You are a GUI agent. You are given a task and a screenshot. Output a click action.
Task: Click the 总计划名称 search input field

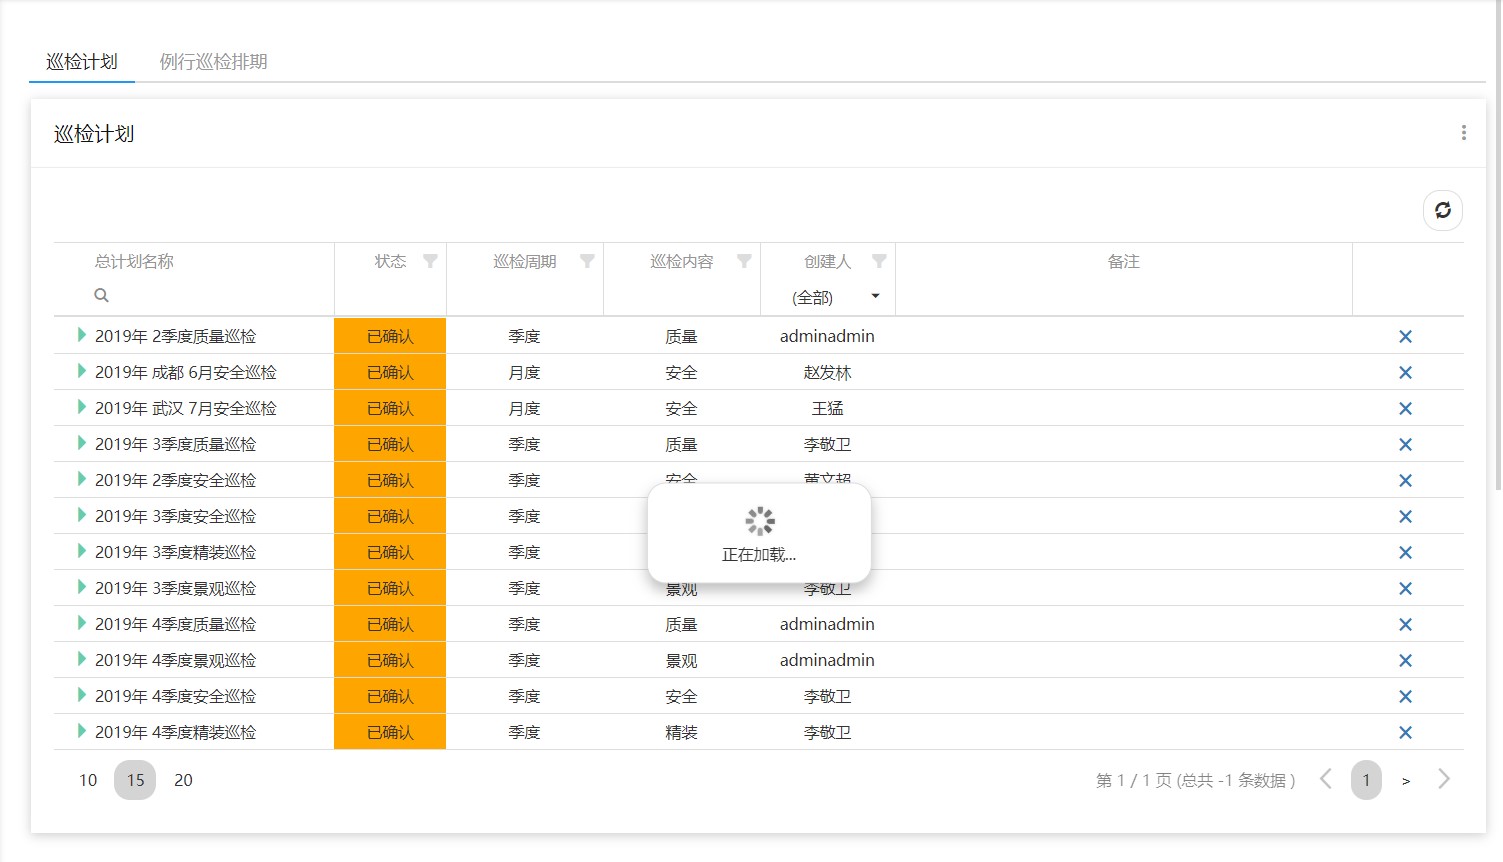210,296
